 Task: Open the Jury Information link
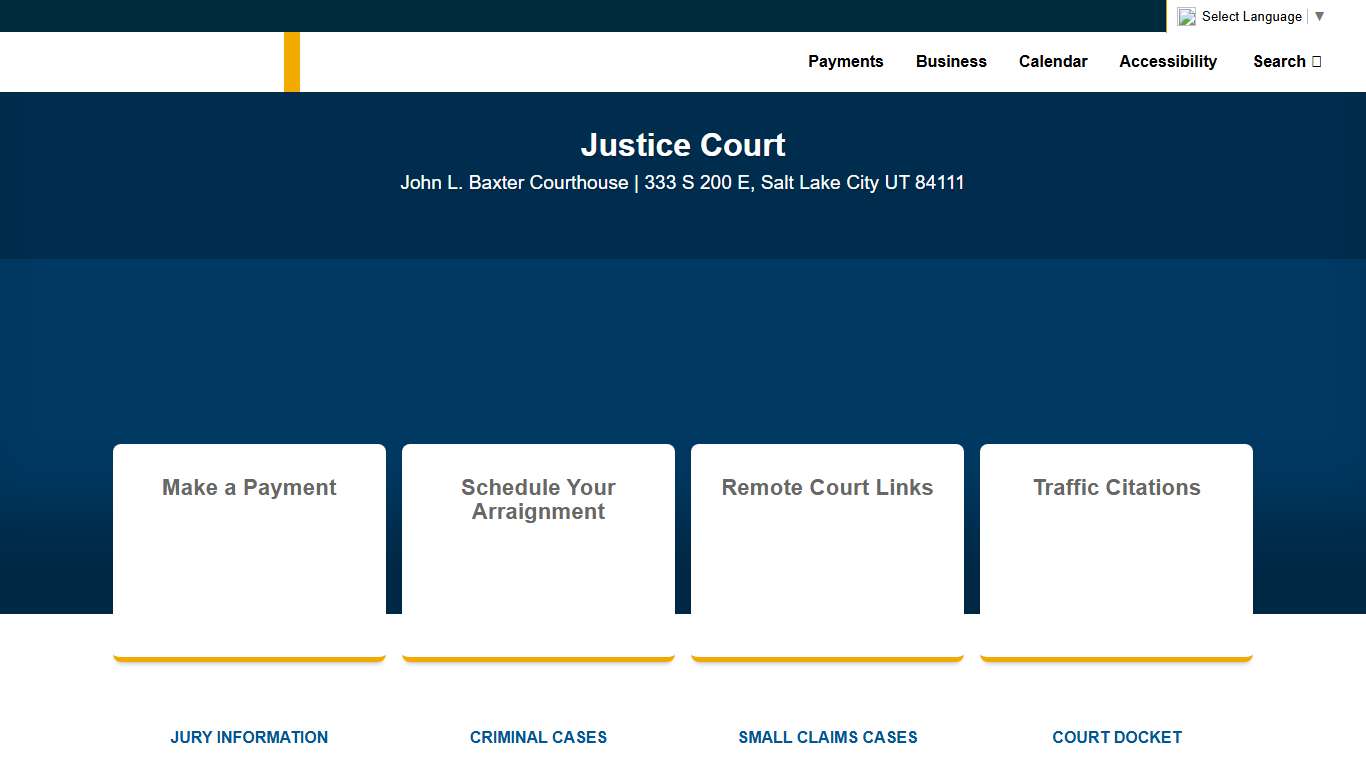pos(249,737)
